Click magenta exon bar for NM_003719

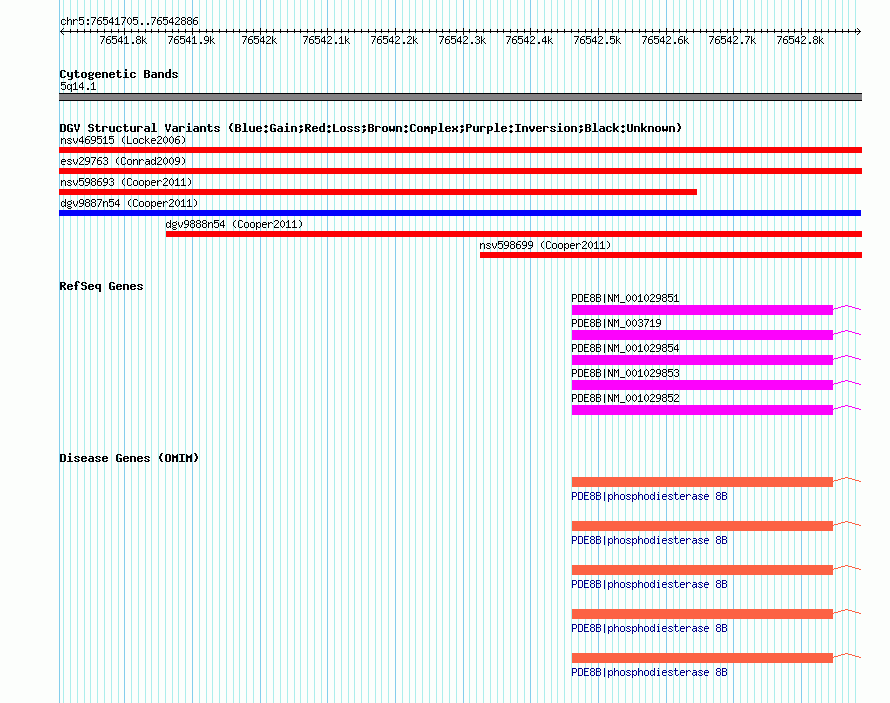coord(702,335)
